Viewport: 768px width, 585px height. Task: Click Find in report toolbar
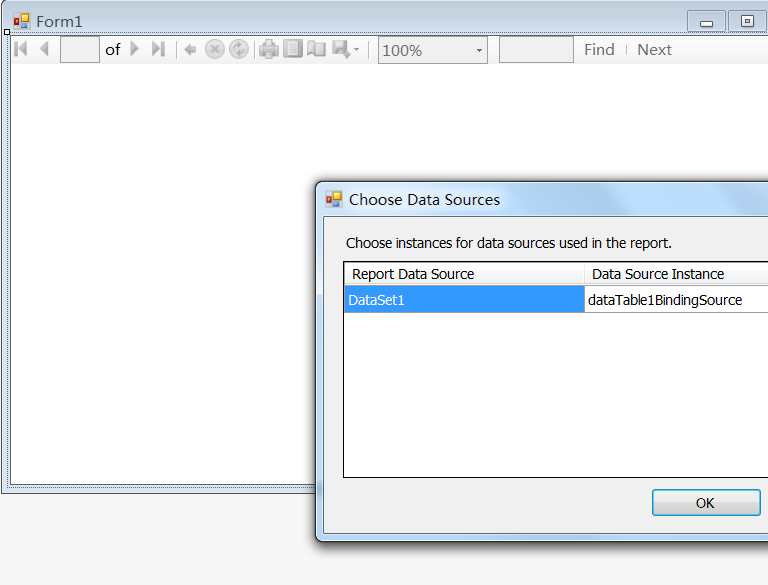pos(599,49)
